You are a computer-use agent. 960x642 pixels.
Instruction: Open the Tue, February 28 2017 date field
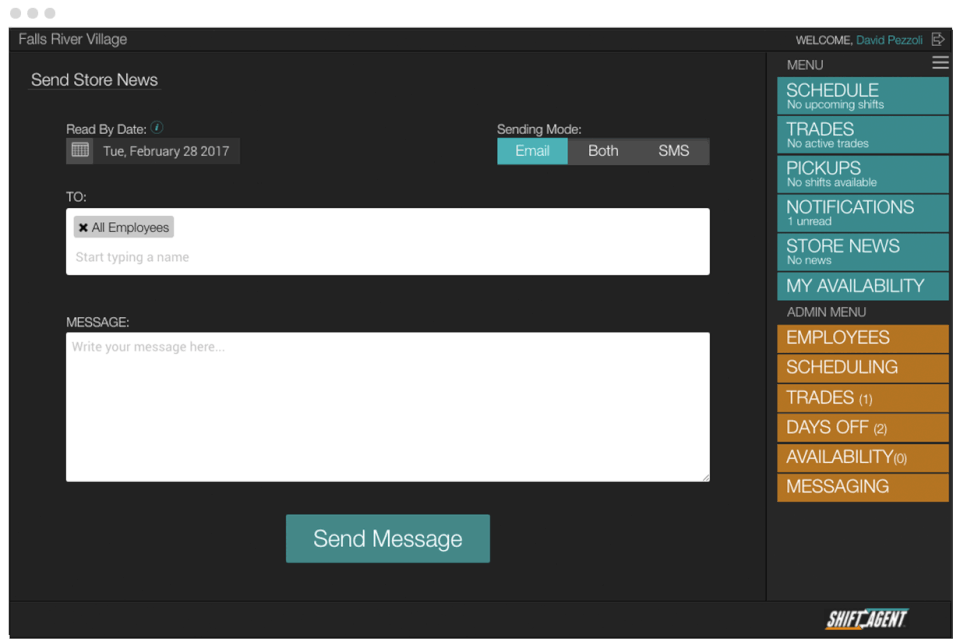166,151
